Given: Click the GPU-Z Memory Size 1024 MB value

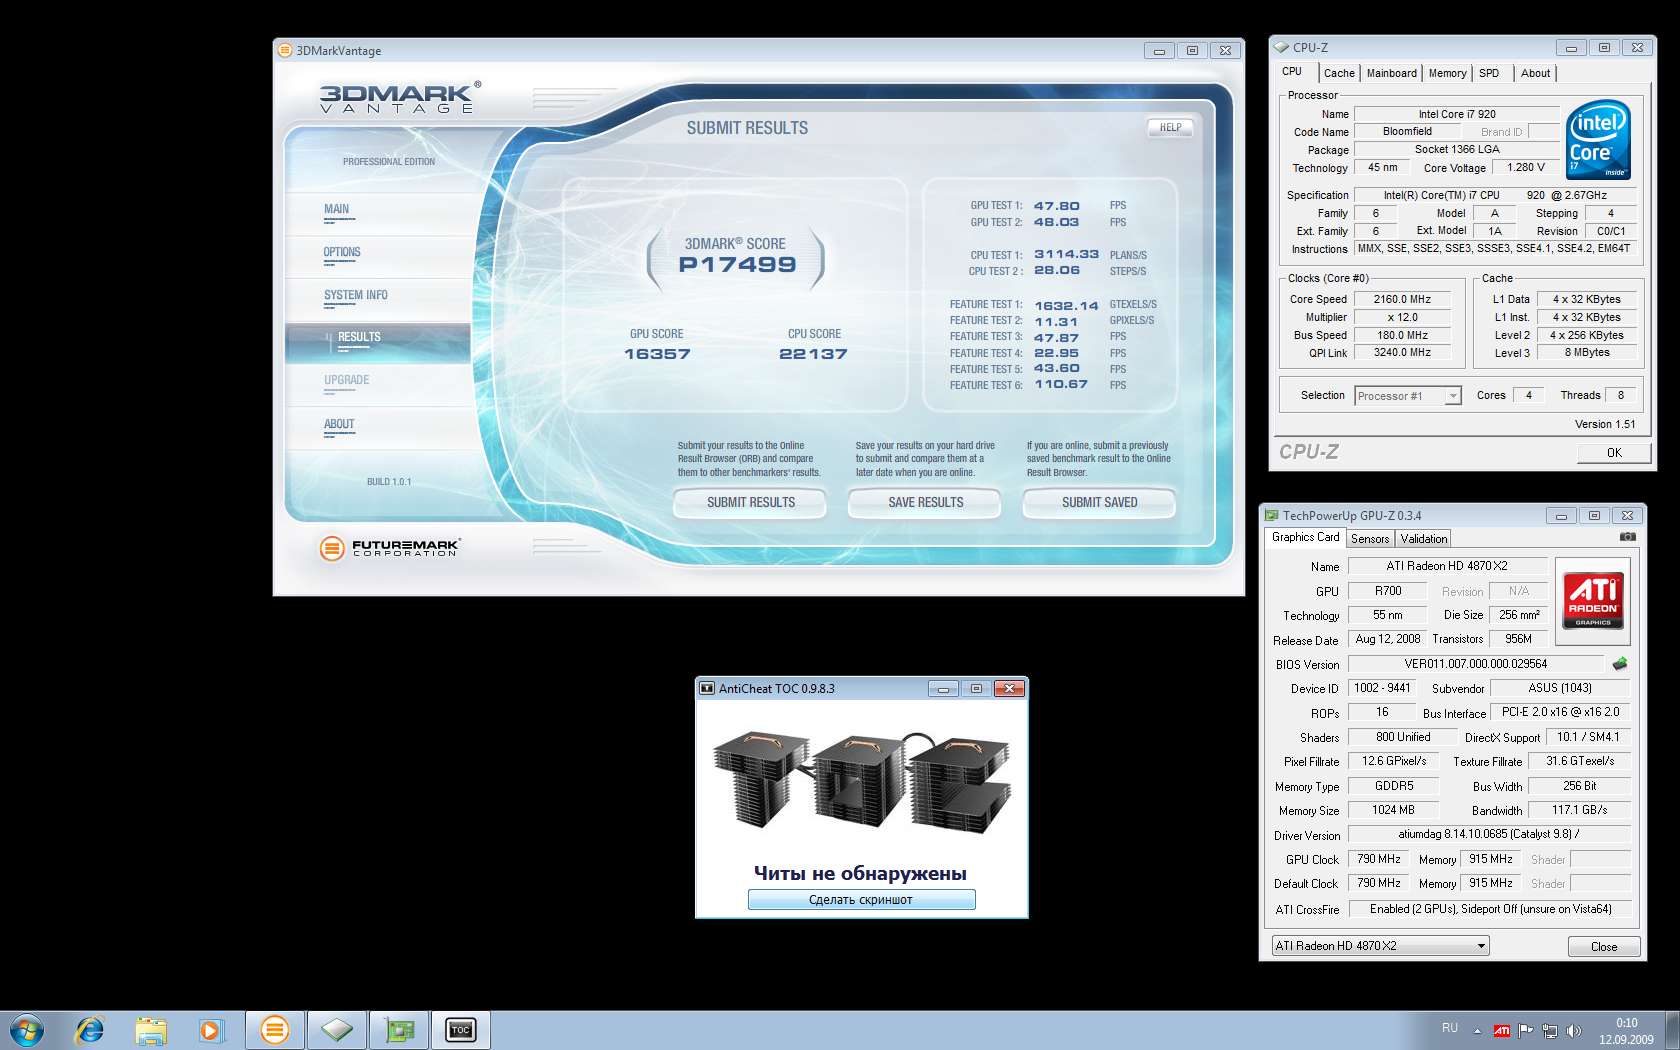Looking at the screenshot, I should [1393, 810].
